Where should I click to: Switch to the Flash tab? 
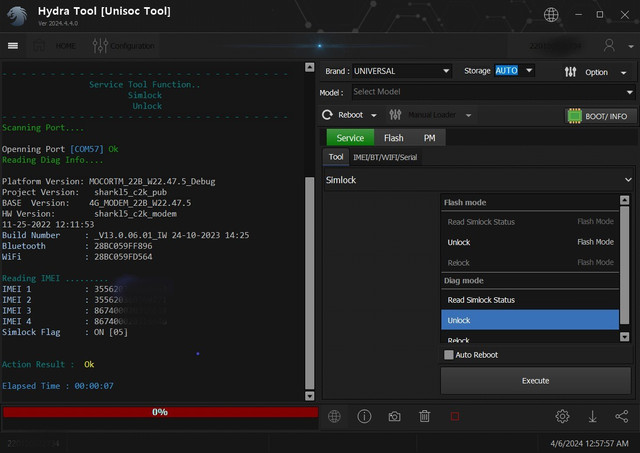point(393,138)
